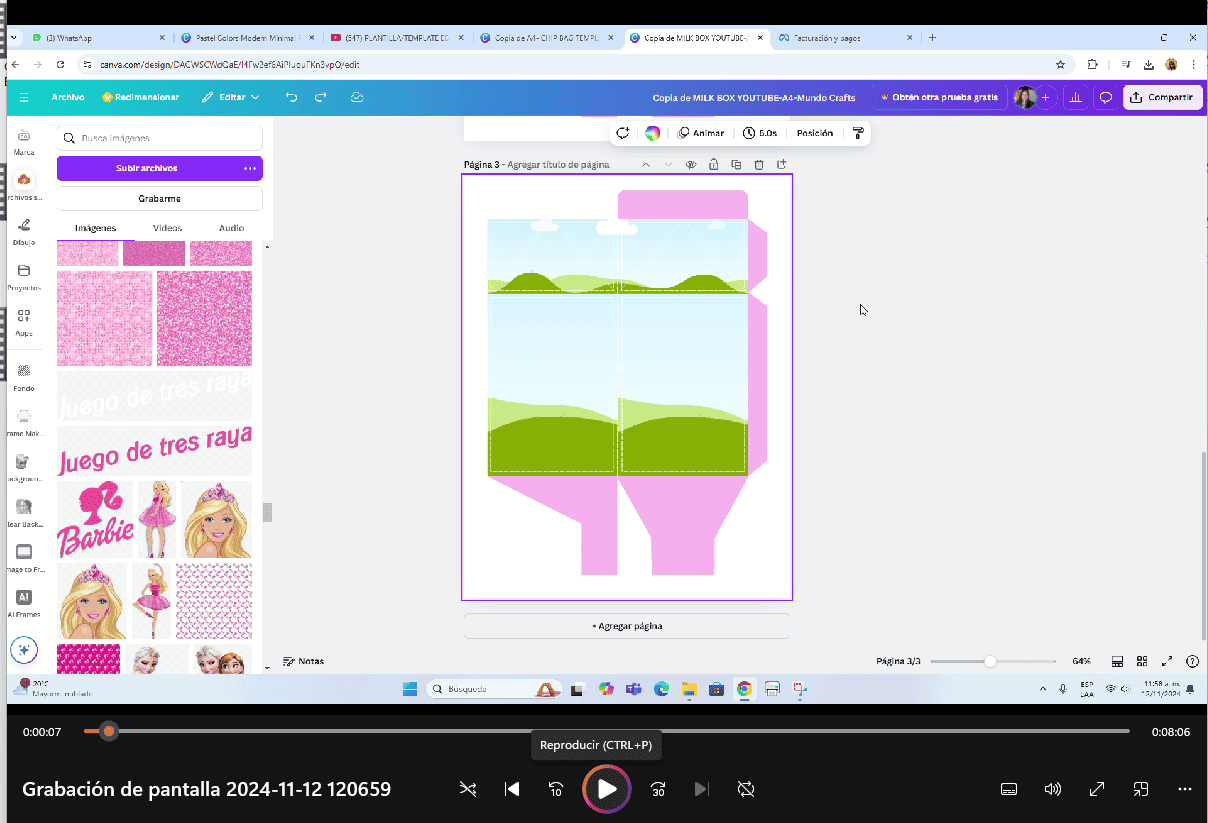Open the Dibujo sidebar tool

pos(24,231)
